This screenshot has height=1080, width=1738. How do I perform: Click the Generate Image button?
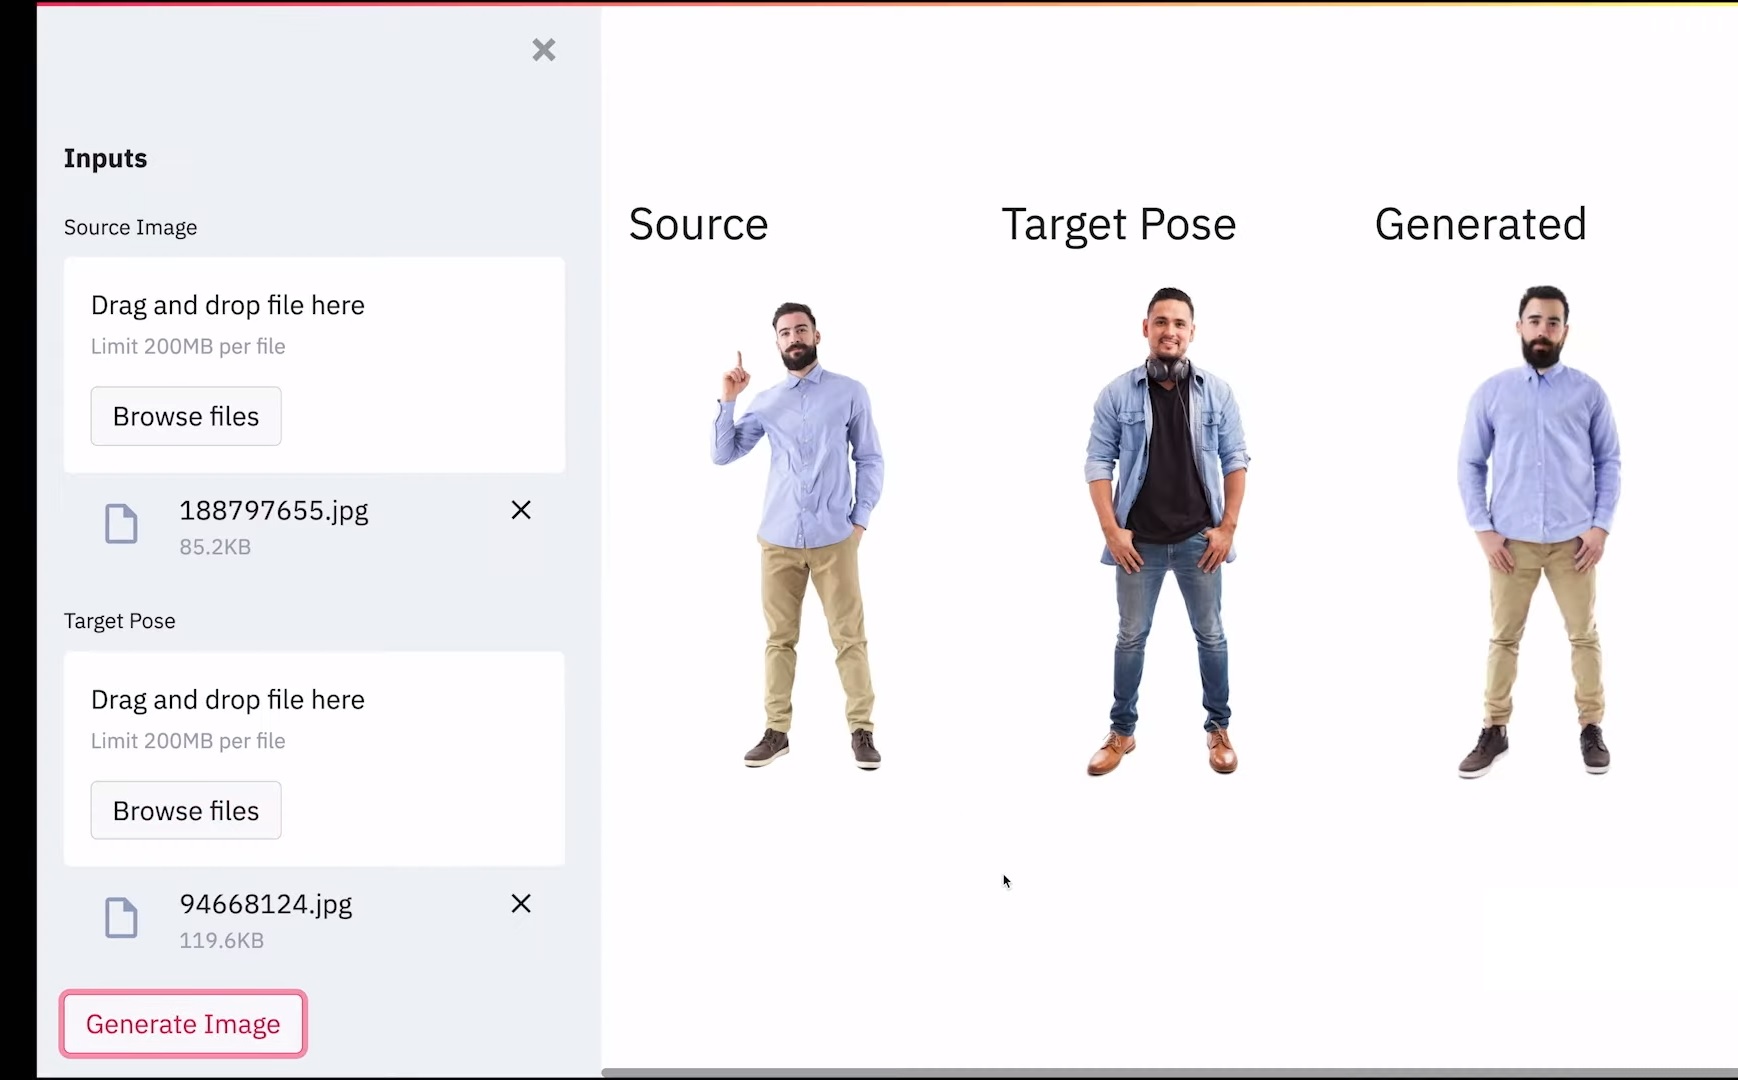click(183, 1024)
